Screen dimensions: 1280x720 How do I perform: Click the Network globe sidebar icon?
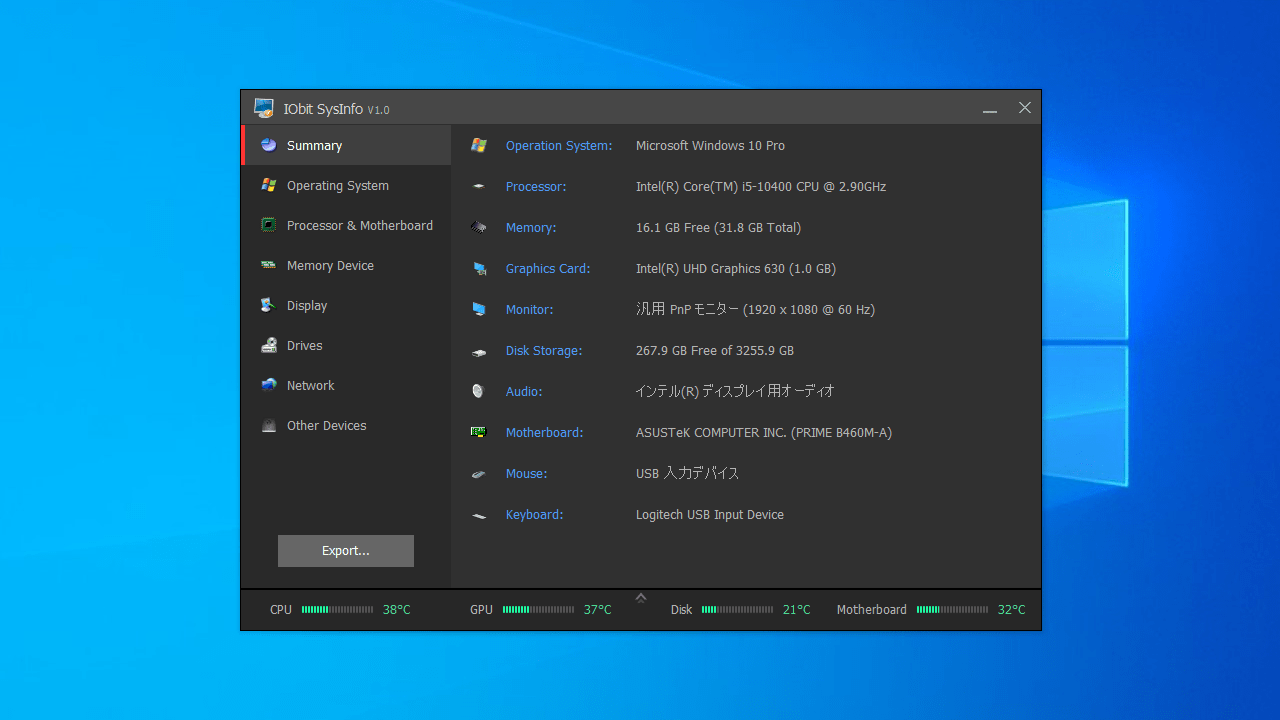click(269, 385)
